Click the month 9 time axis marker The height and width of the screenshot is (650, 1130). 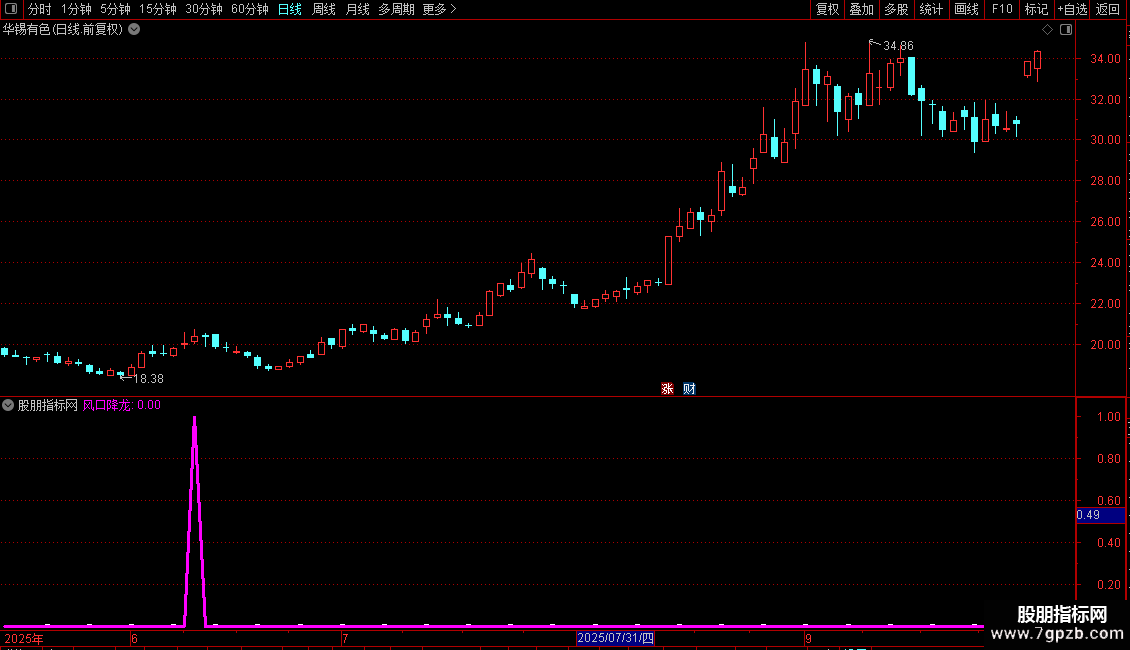[809, 638]
